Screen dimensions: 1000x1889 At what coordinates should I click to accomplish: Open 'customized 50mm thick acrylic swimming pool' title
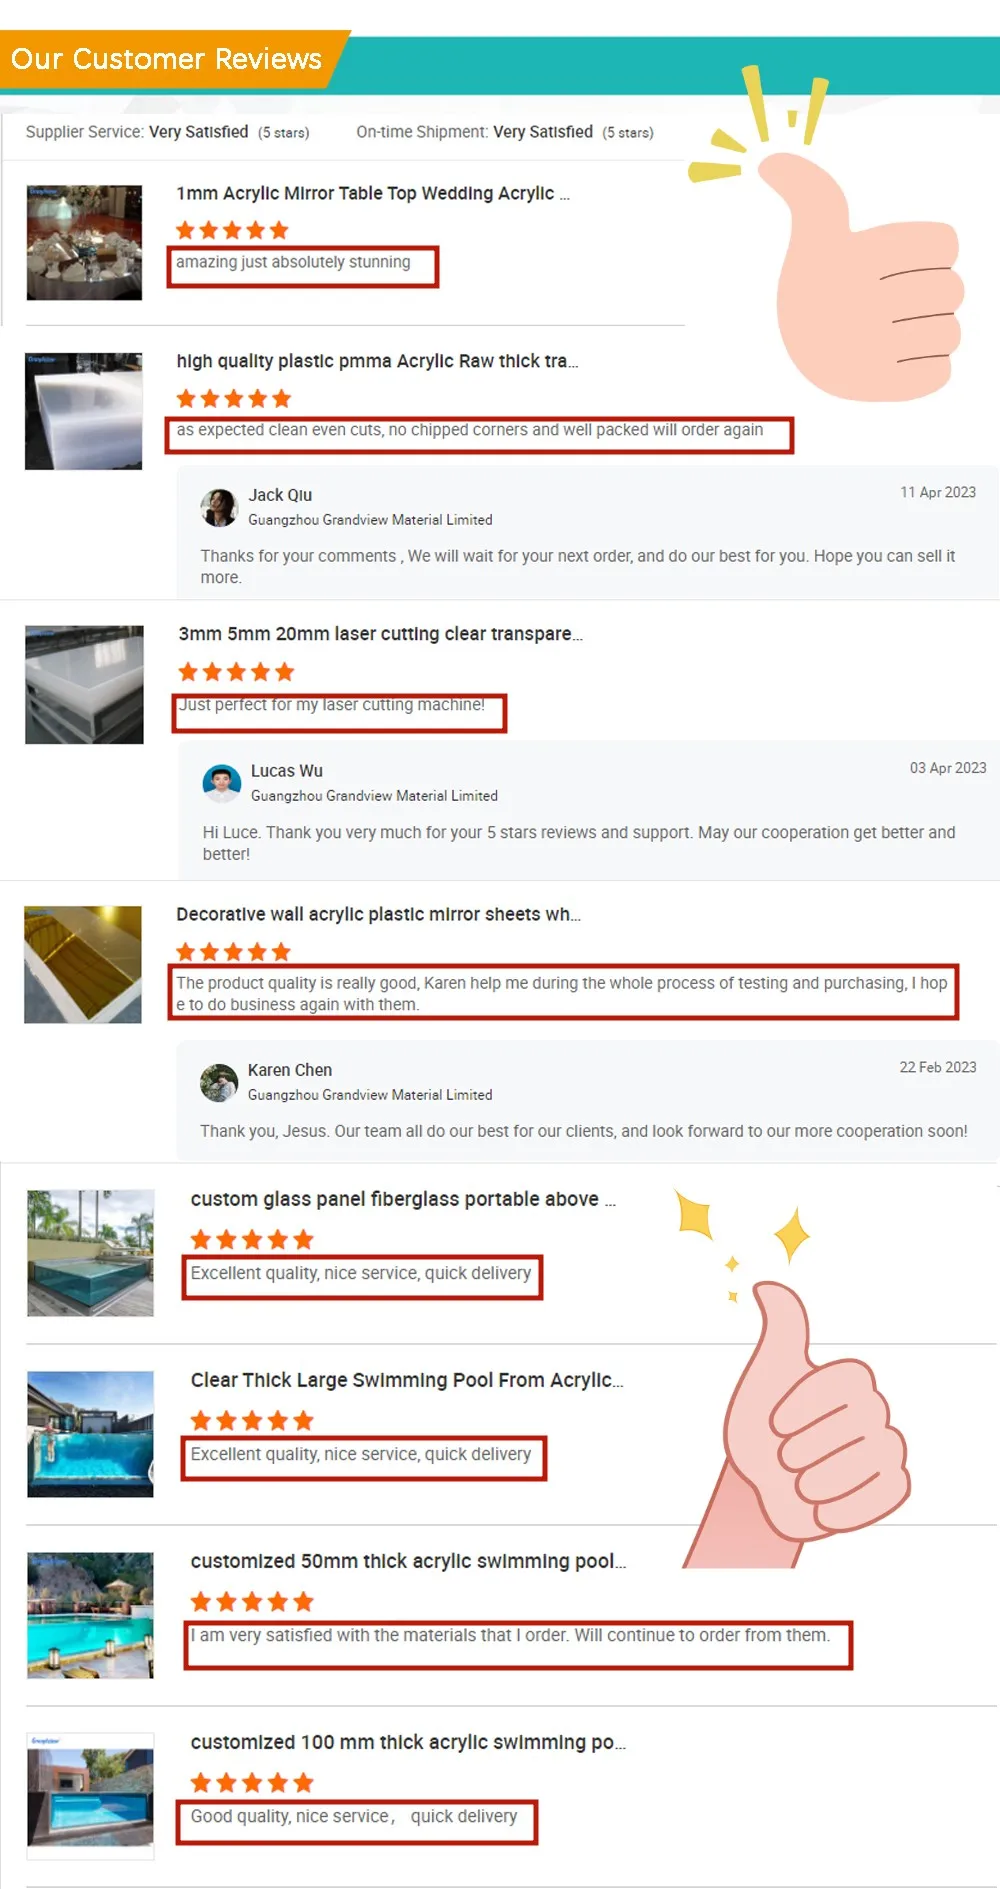(408, 1561)
